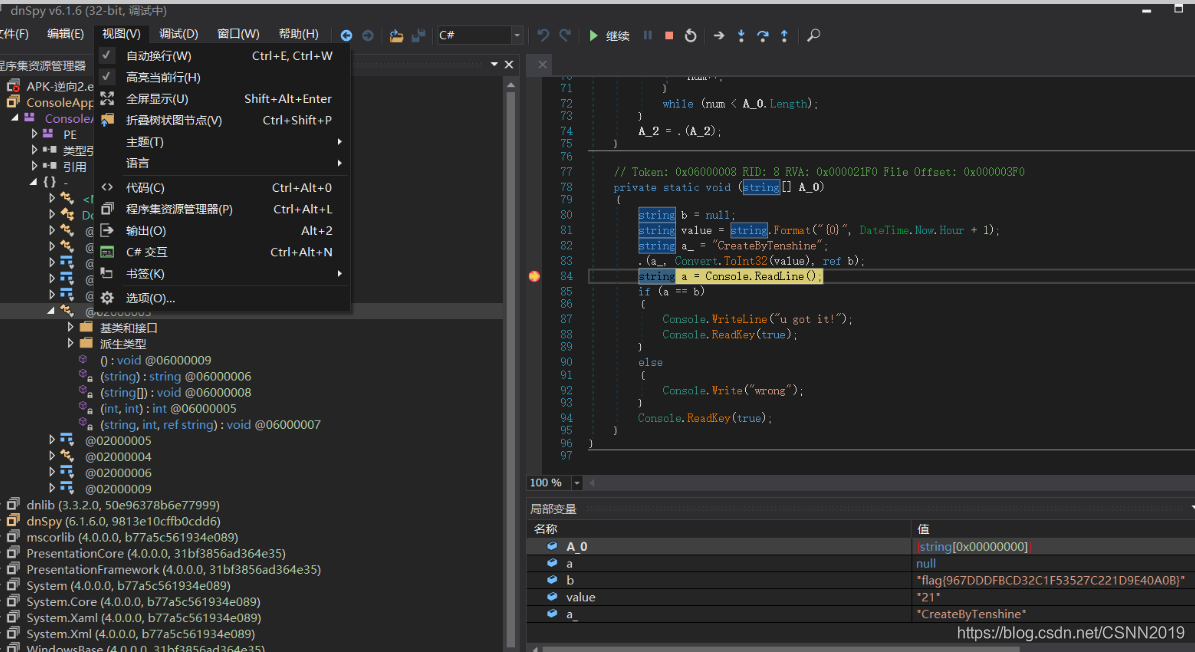Image resolution: width=1195 pixels, height=652 pixels.
Task: Choose 全屏显示(U) from the view menu
Action: pos(222,98)
